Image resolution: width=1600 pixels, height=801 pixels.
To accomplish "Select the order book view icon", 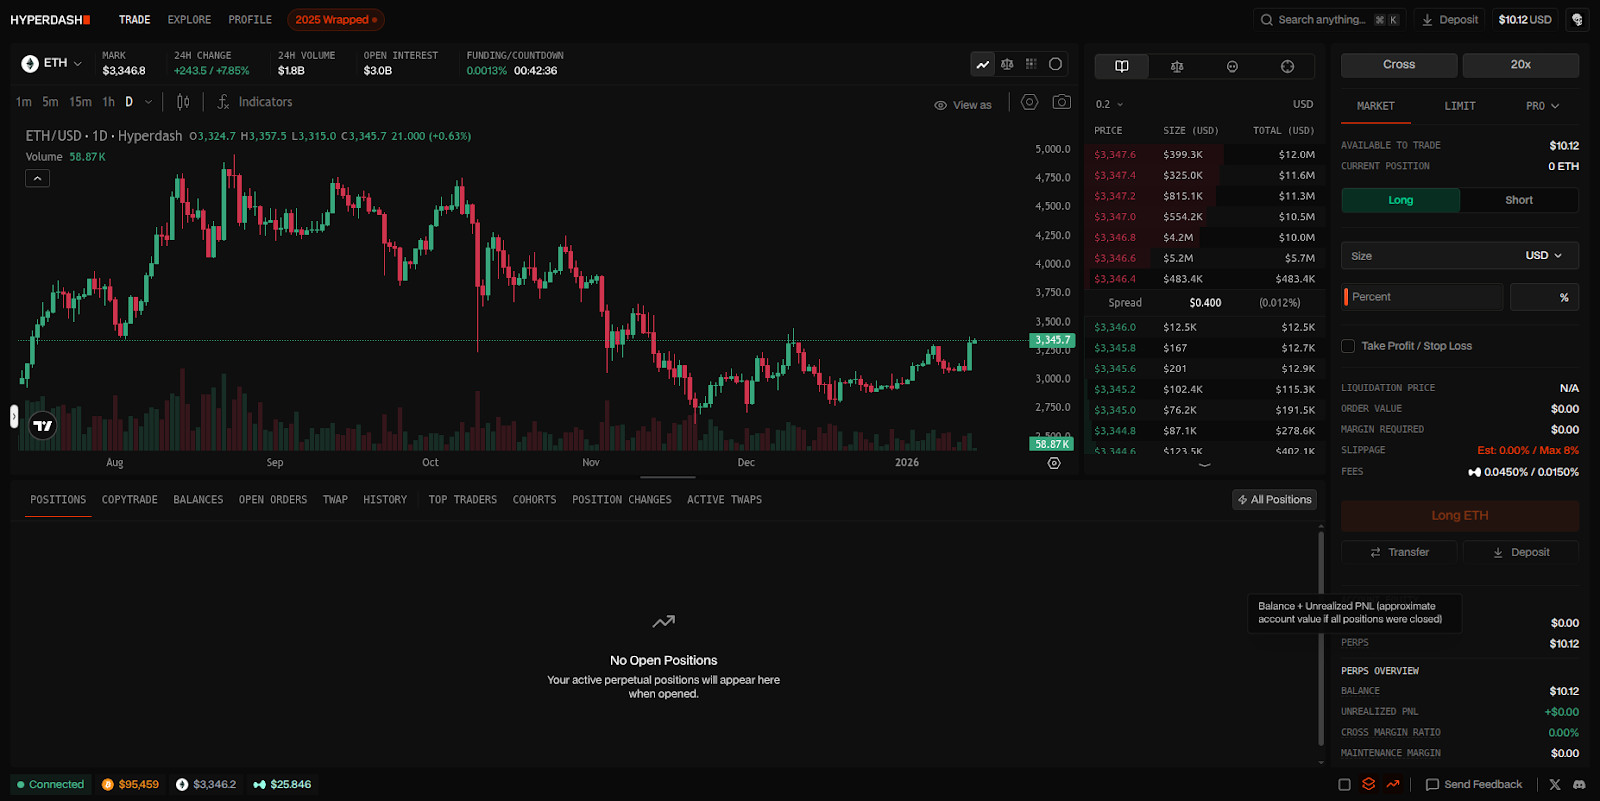I will coord(1122,66).
